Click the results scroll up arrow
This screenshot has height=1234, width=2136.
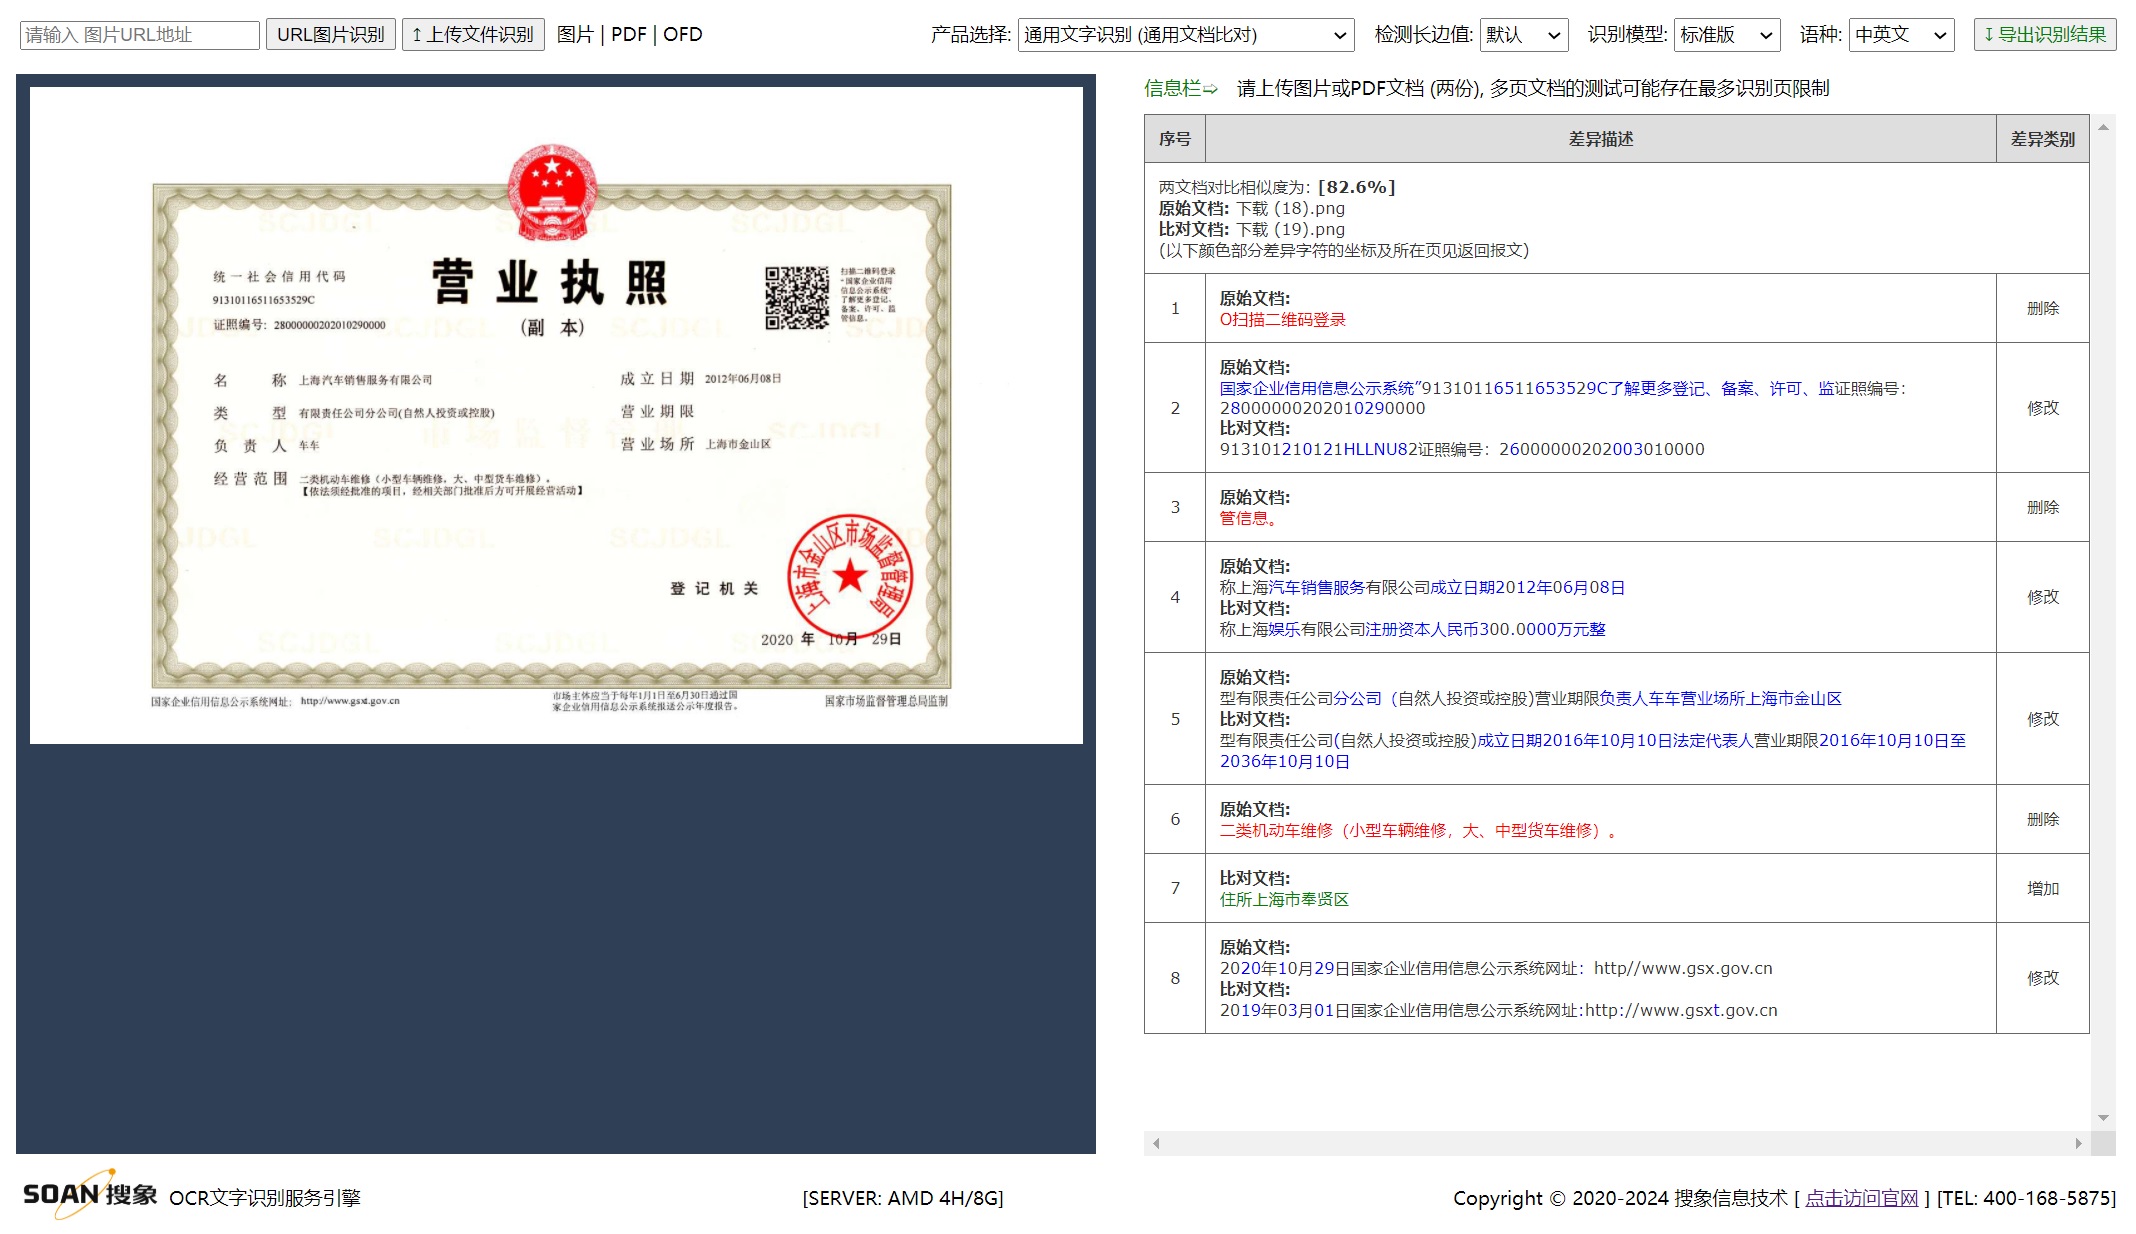[x=2103, y=127]
